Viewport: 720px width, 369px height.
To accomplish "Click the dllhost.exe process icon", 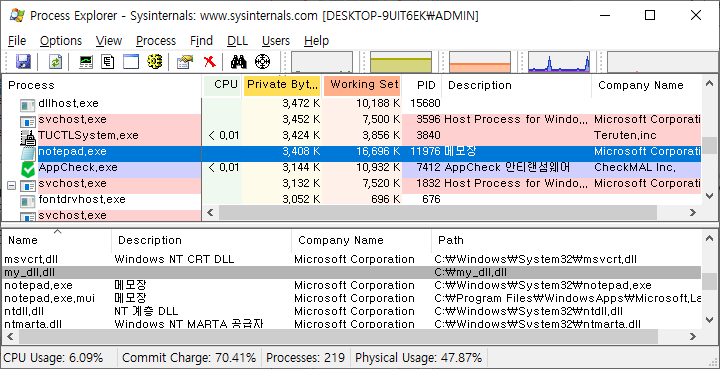I will coord(28,106).
